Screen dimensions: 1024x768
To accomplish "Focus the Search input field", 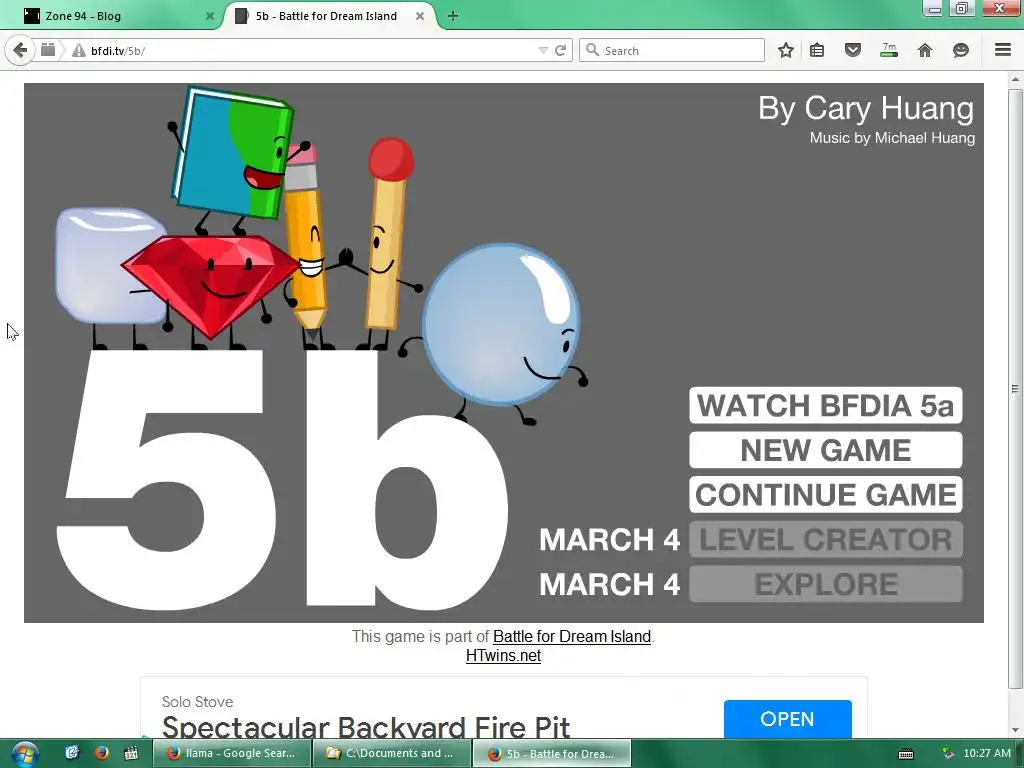I will coord(672,50).
